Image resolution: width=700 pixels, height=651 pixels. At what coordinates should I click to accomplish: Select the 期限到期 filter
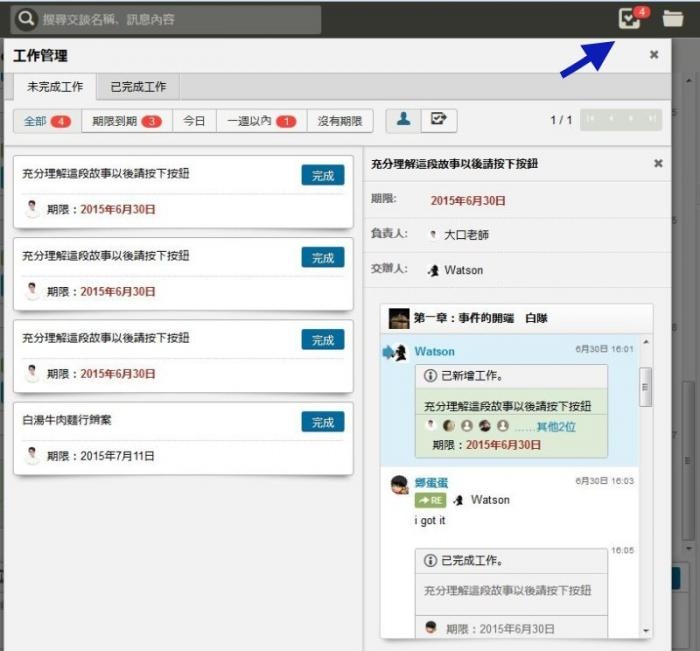127,121
